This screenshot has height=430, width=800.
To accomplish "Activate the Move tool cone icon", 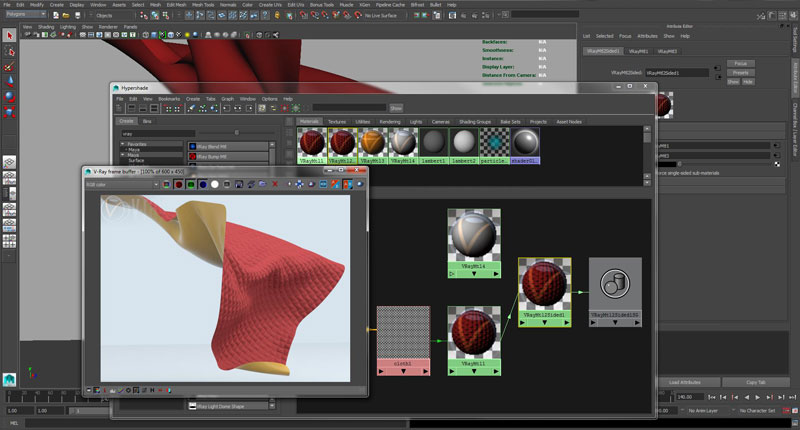I will click(x=9, y=82).
